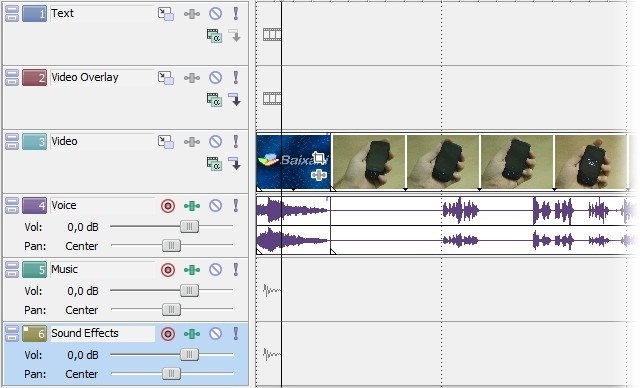This screenshot has width=640, height=388.
Task: Click Voice track 0,0 dB volume value
Action: pyautogui.click(x=83, y=227)
